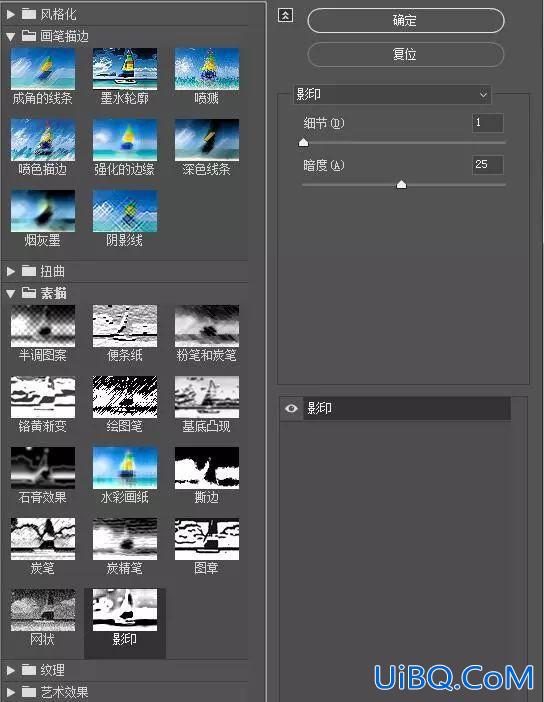Choose the 半调图案 sketch filter
544x702 pixels.
coord(43,326)
